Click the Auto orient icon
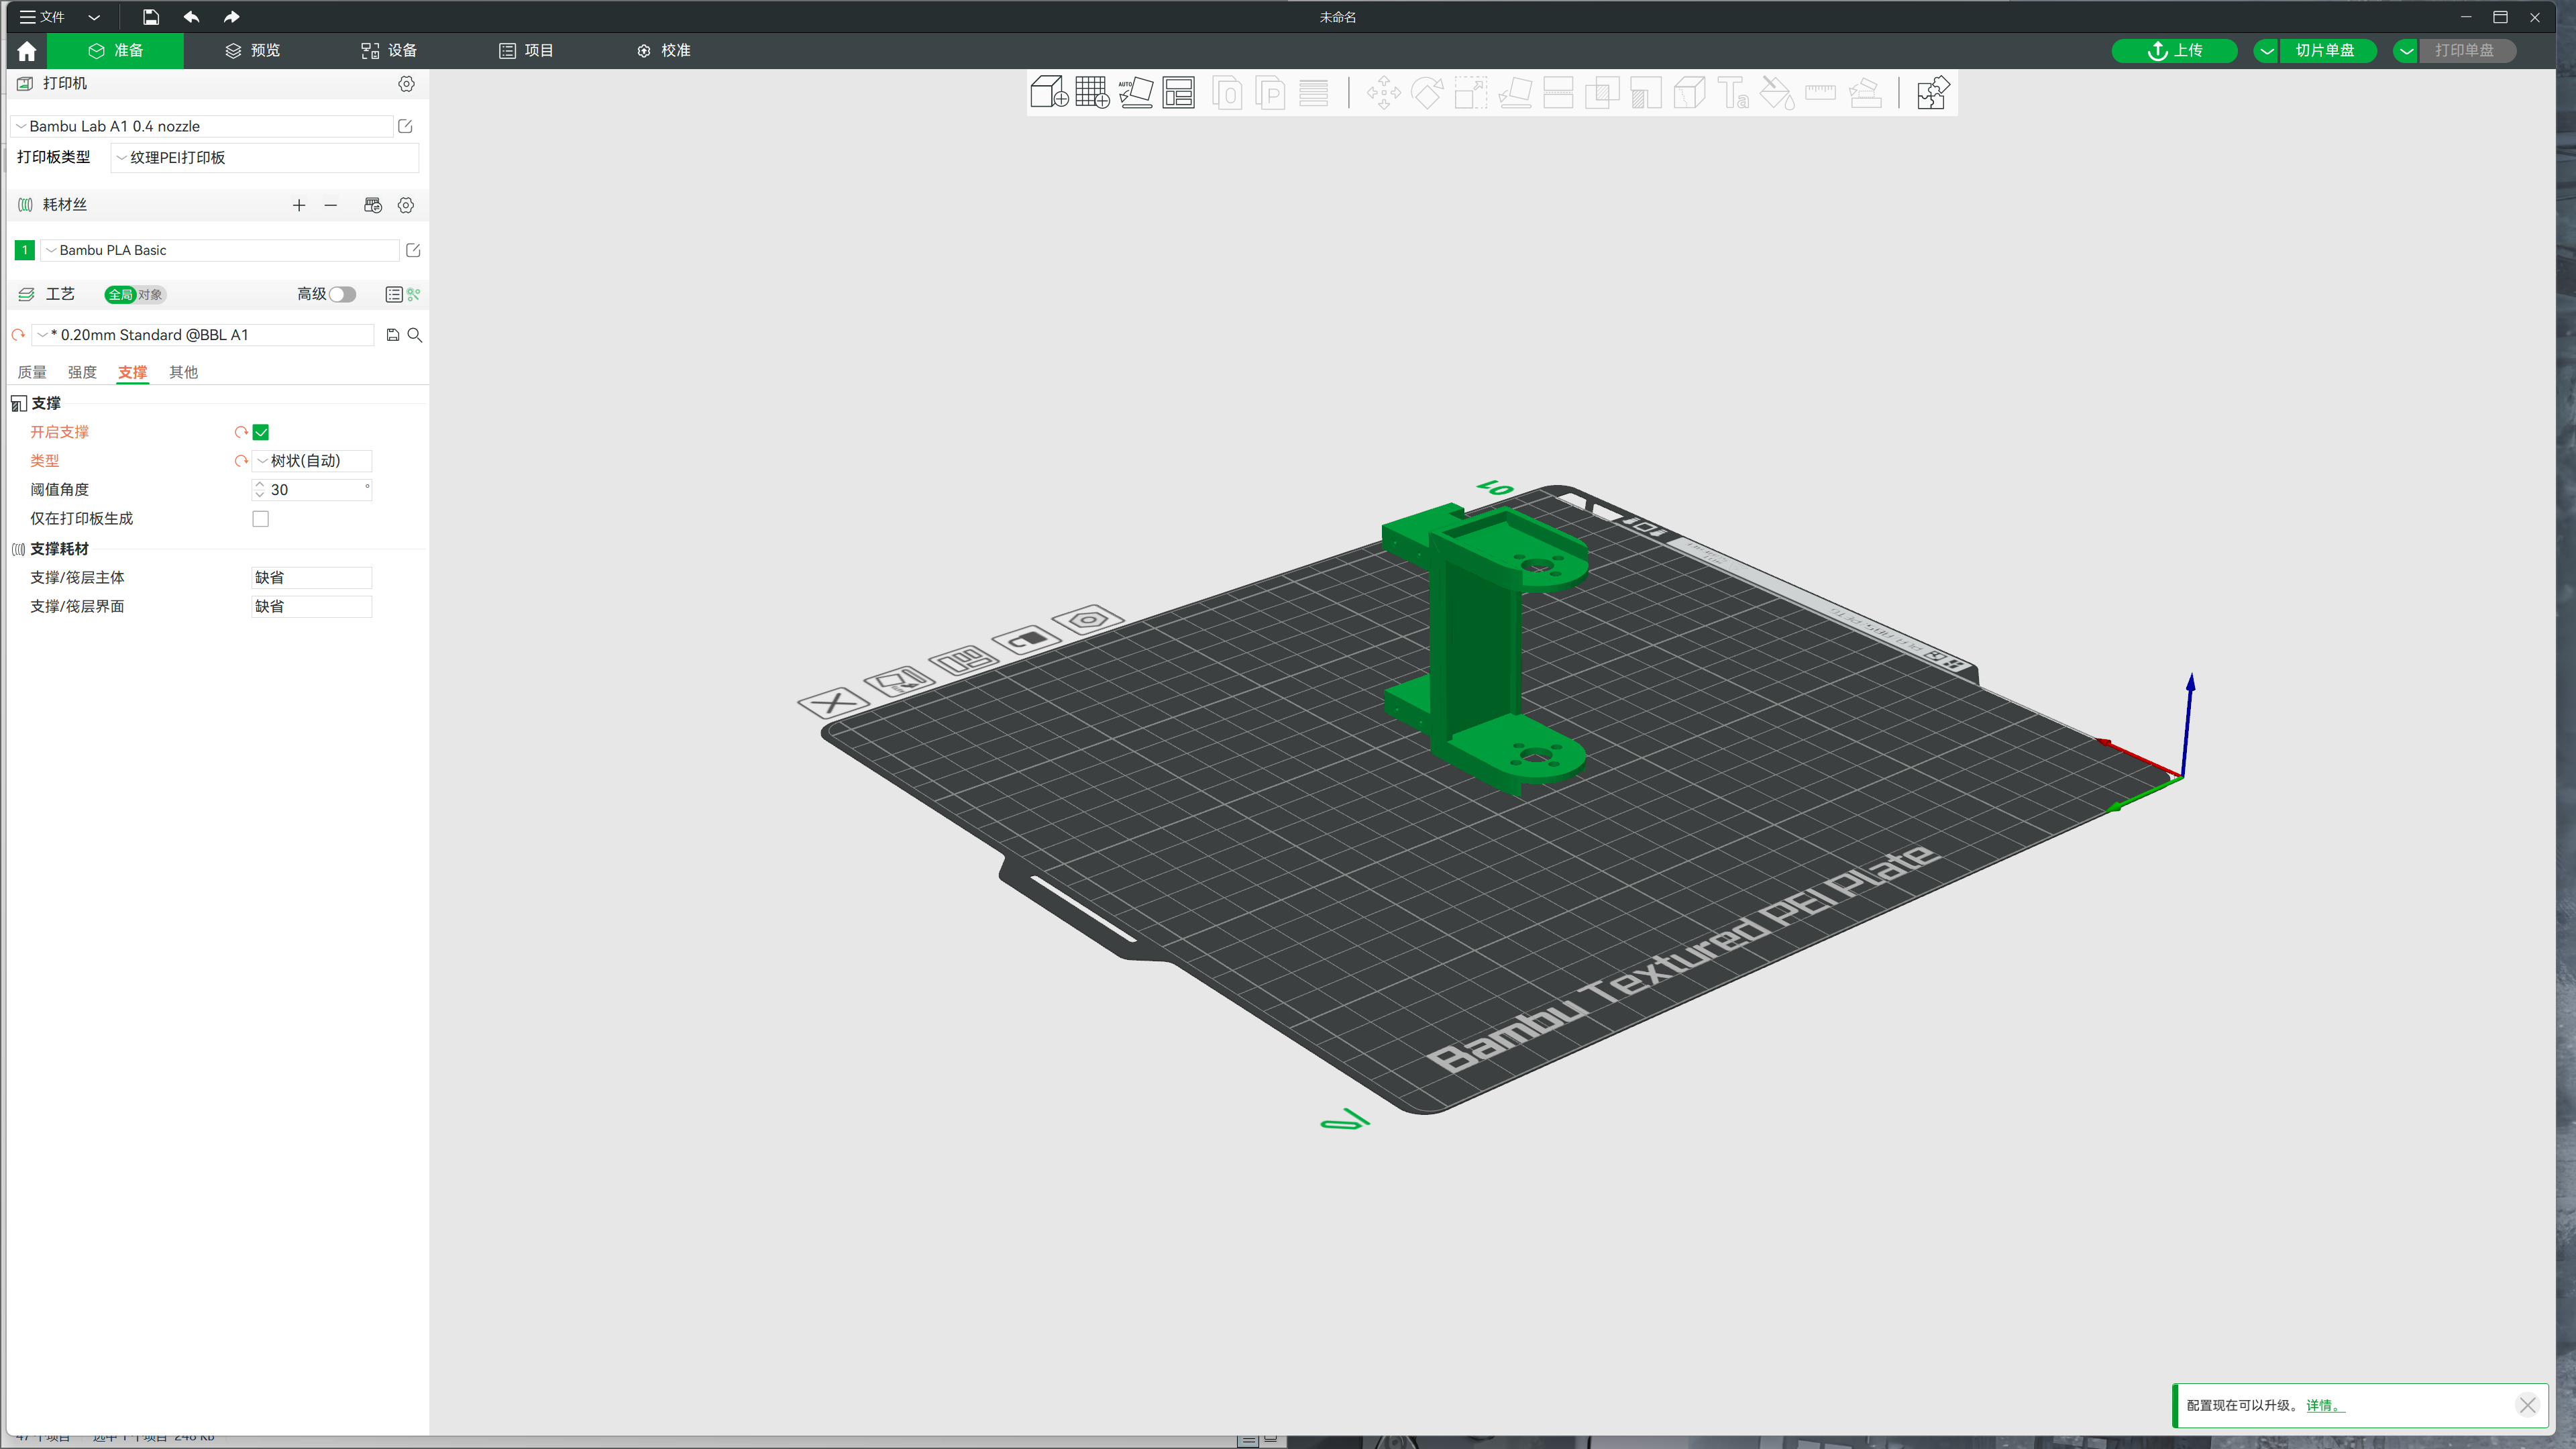 [1135, 92]
